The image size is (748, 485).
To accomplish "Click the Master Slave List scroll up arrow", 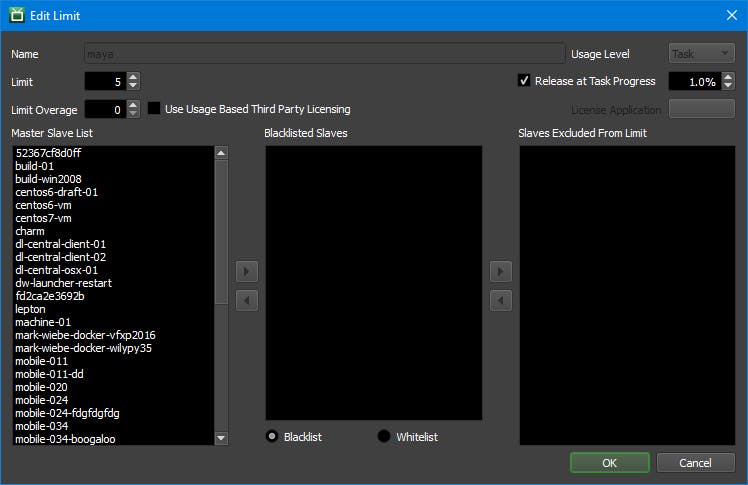I will pos(221,153).
